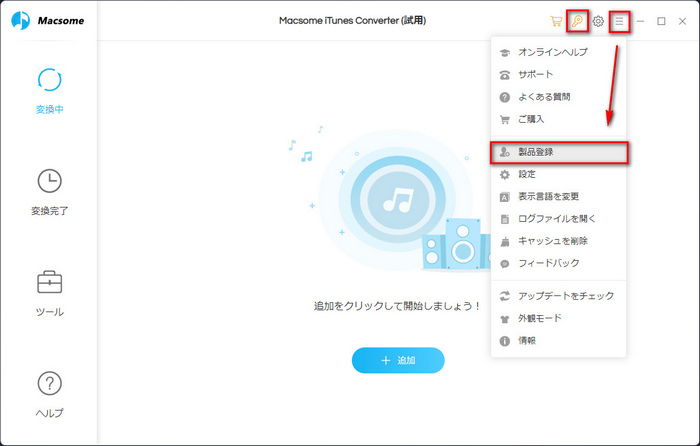Open the ツール toolbox section
The width and height of the screenshot is (700, 446).
(50, 294)
